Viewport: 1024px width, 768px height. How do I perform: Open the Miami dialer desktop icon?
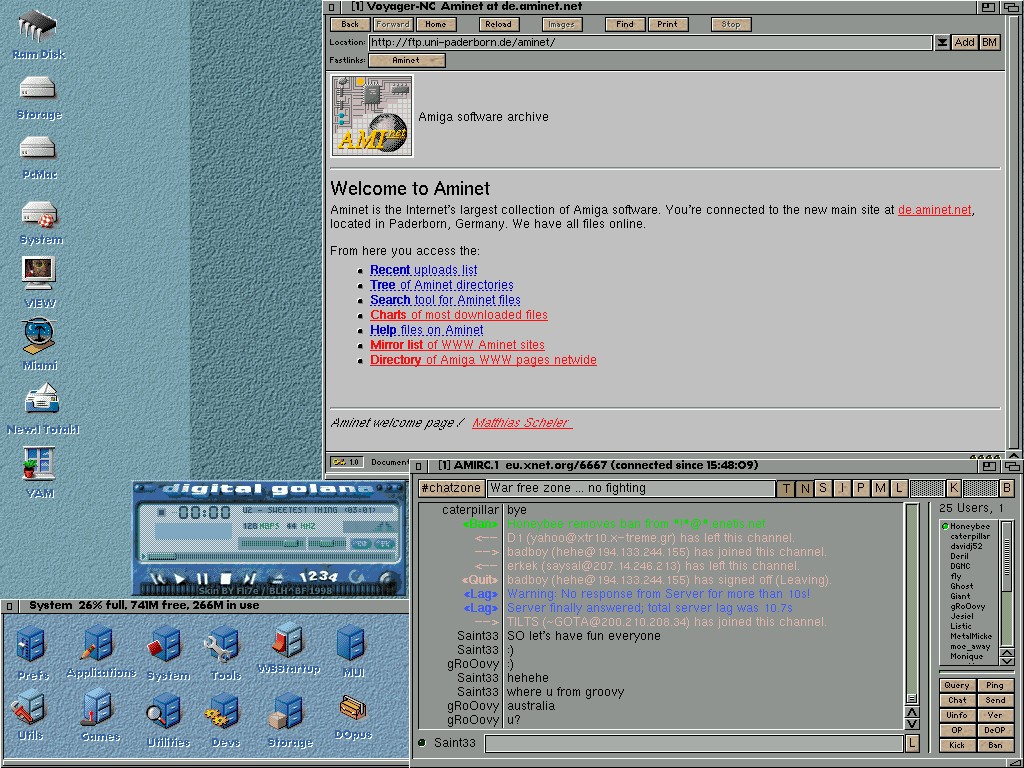(39, 337)
